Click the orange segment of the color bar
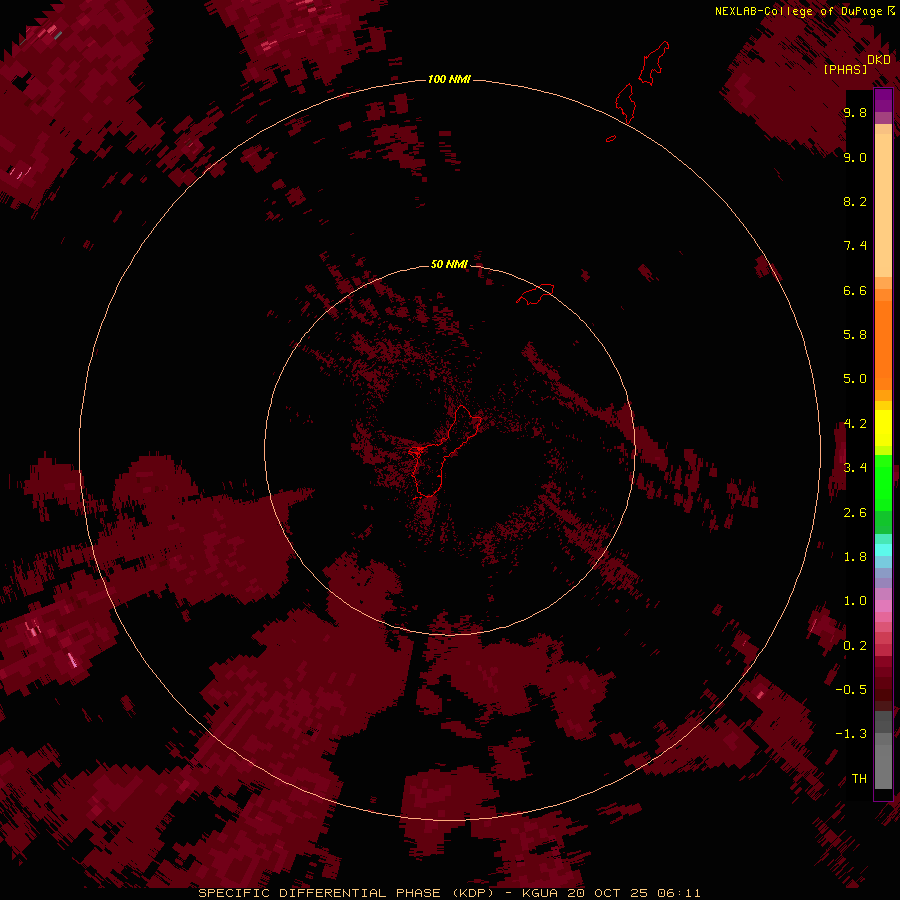The image size is (900, 900). click(x=883, y=344)
